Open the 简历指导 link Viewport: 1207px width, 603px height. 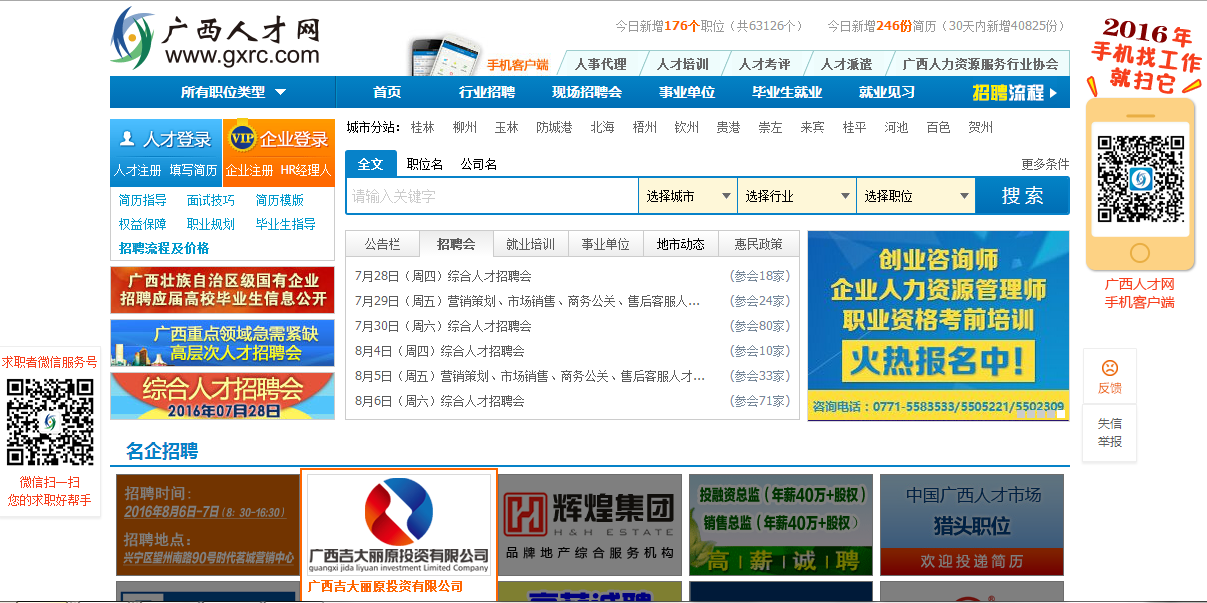pyautogui.click(x=143, y=200)
